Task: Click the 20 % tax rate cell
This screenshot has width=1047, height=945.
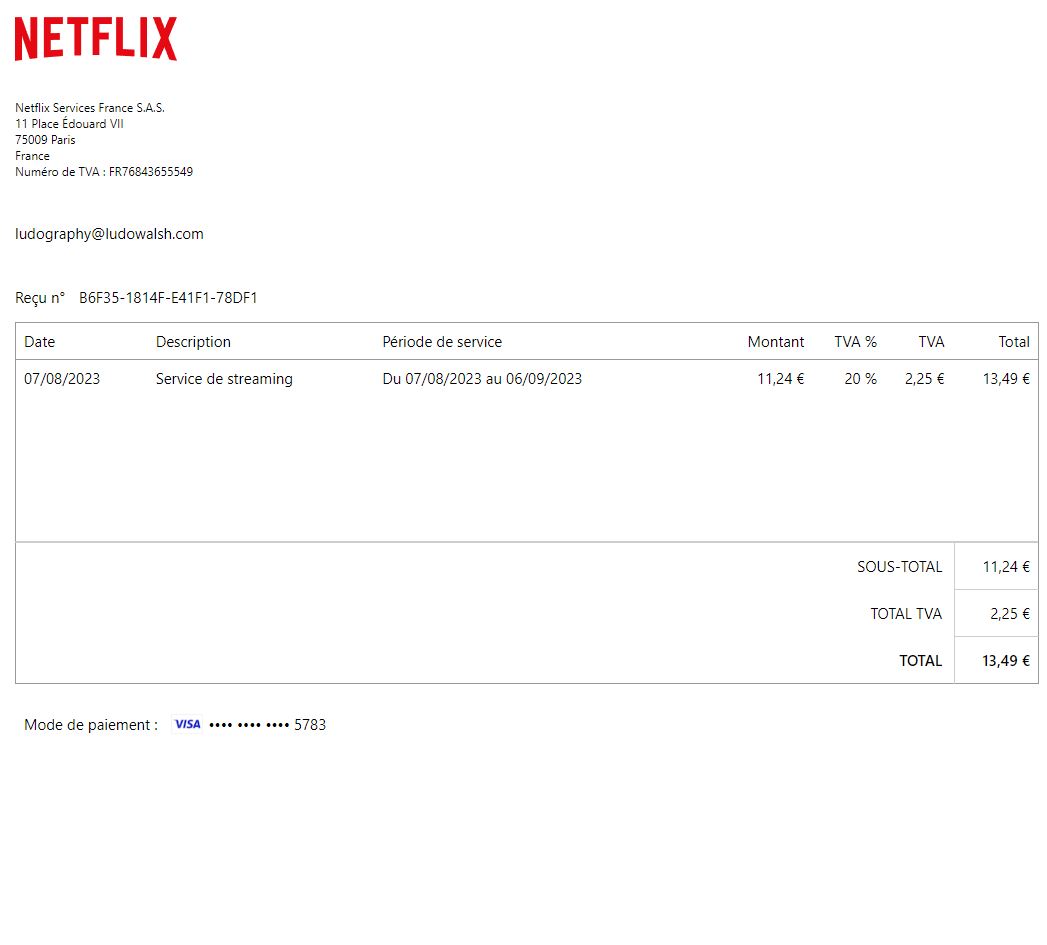Action: (861, 379)
